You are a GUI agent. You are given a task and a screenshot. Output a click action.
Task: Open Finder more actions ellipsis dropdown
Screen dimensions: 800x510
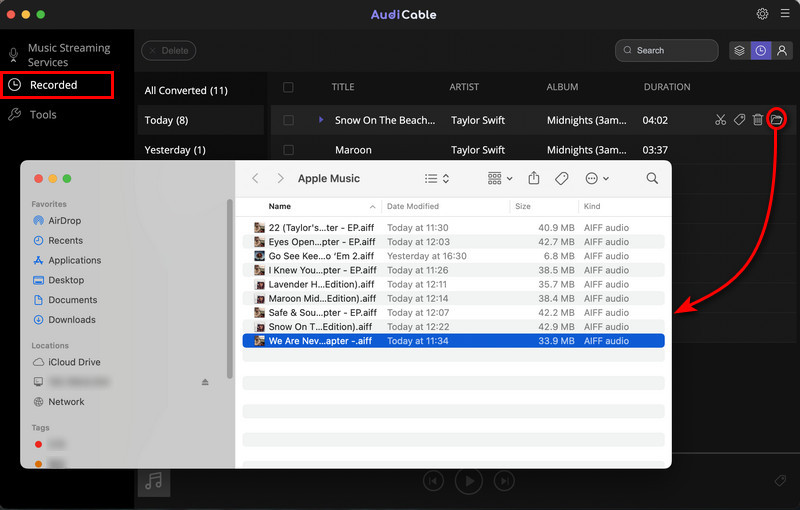click(x=597, y=178)
